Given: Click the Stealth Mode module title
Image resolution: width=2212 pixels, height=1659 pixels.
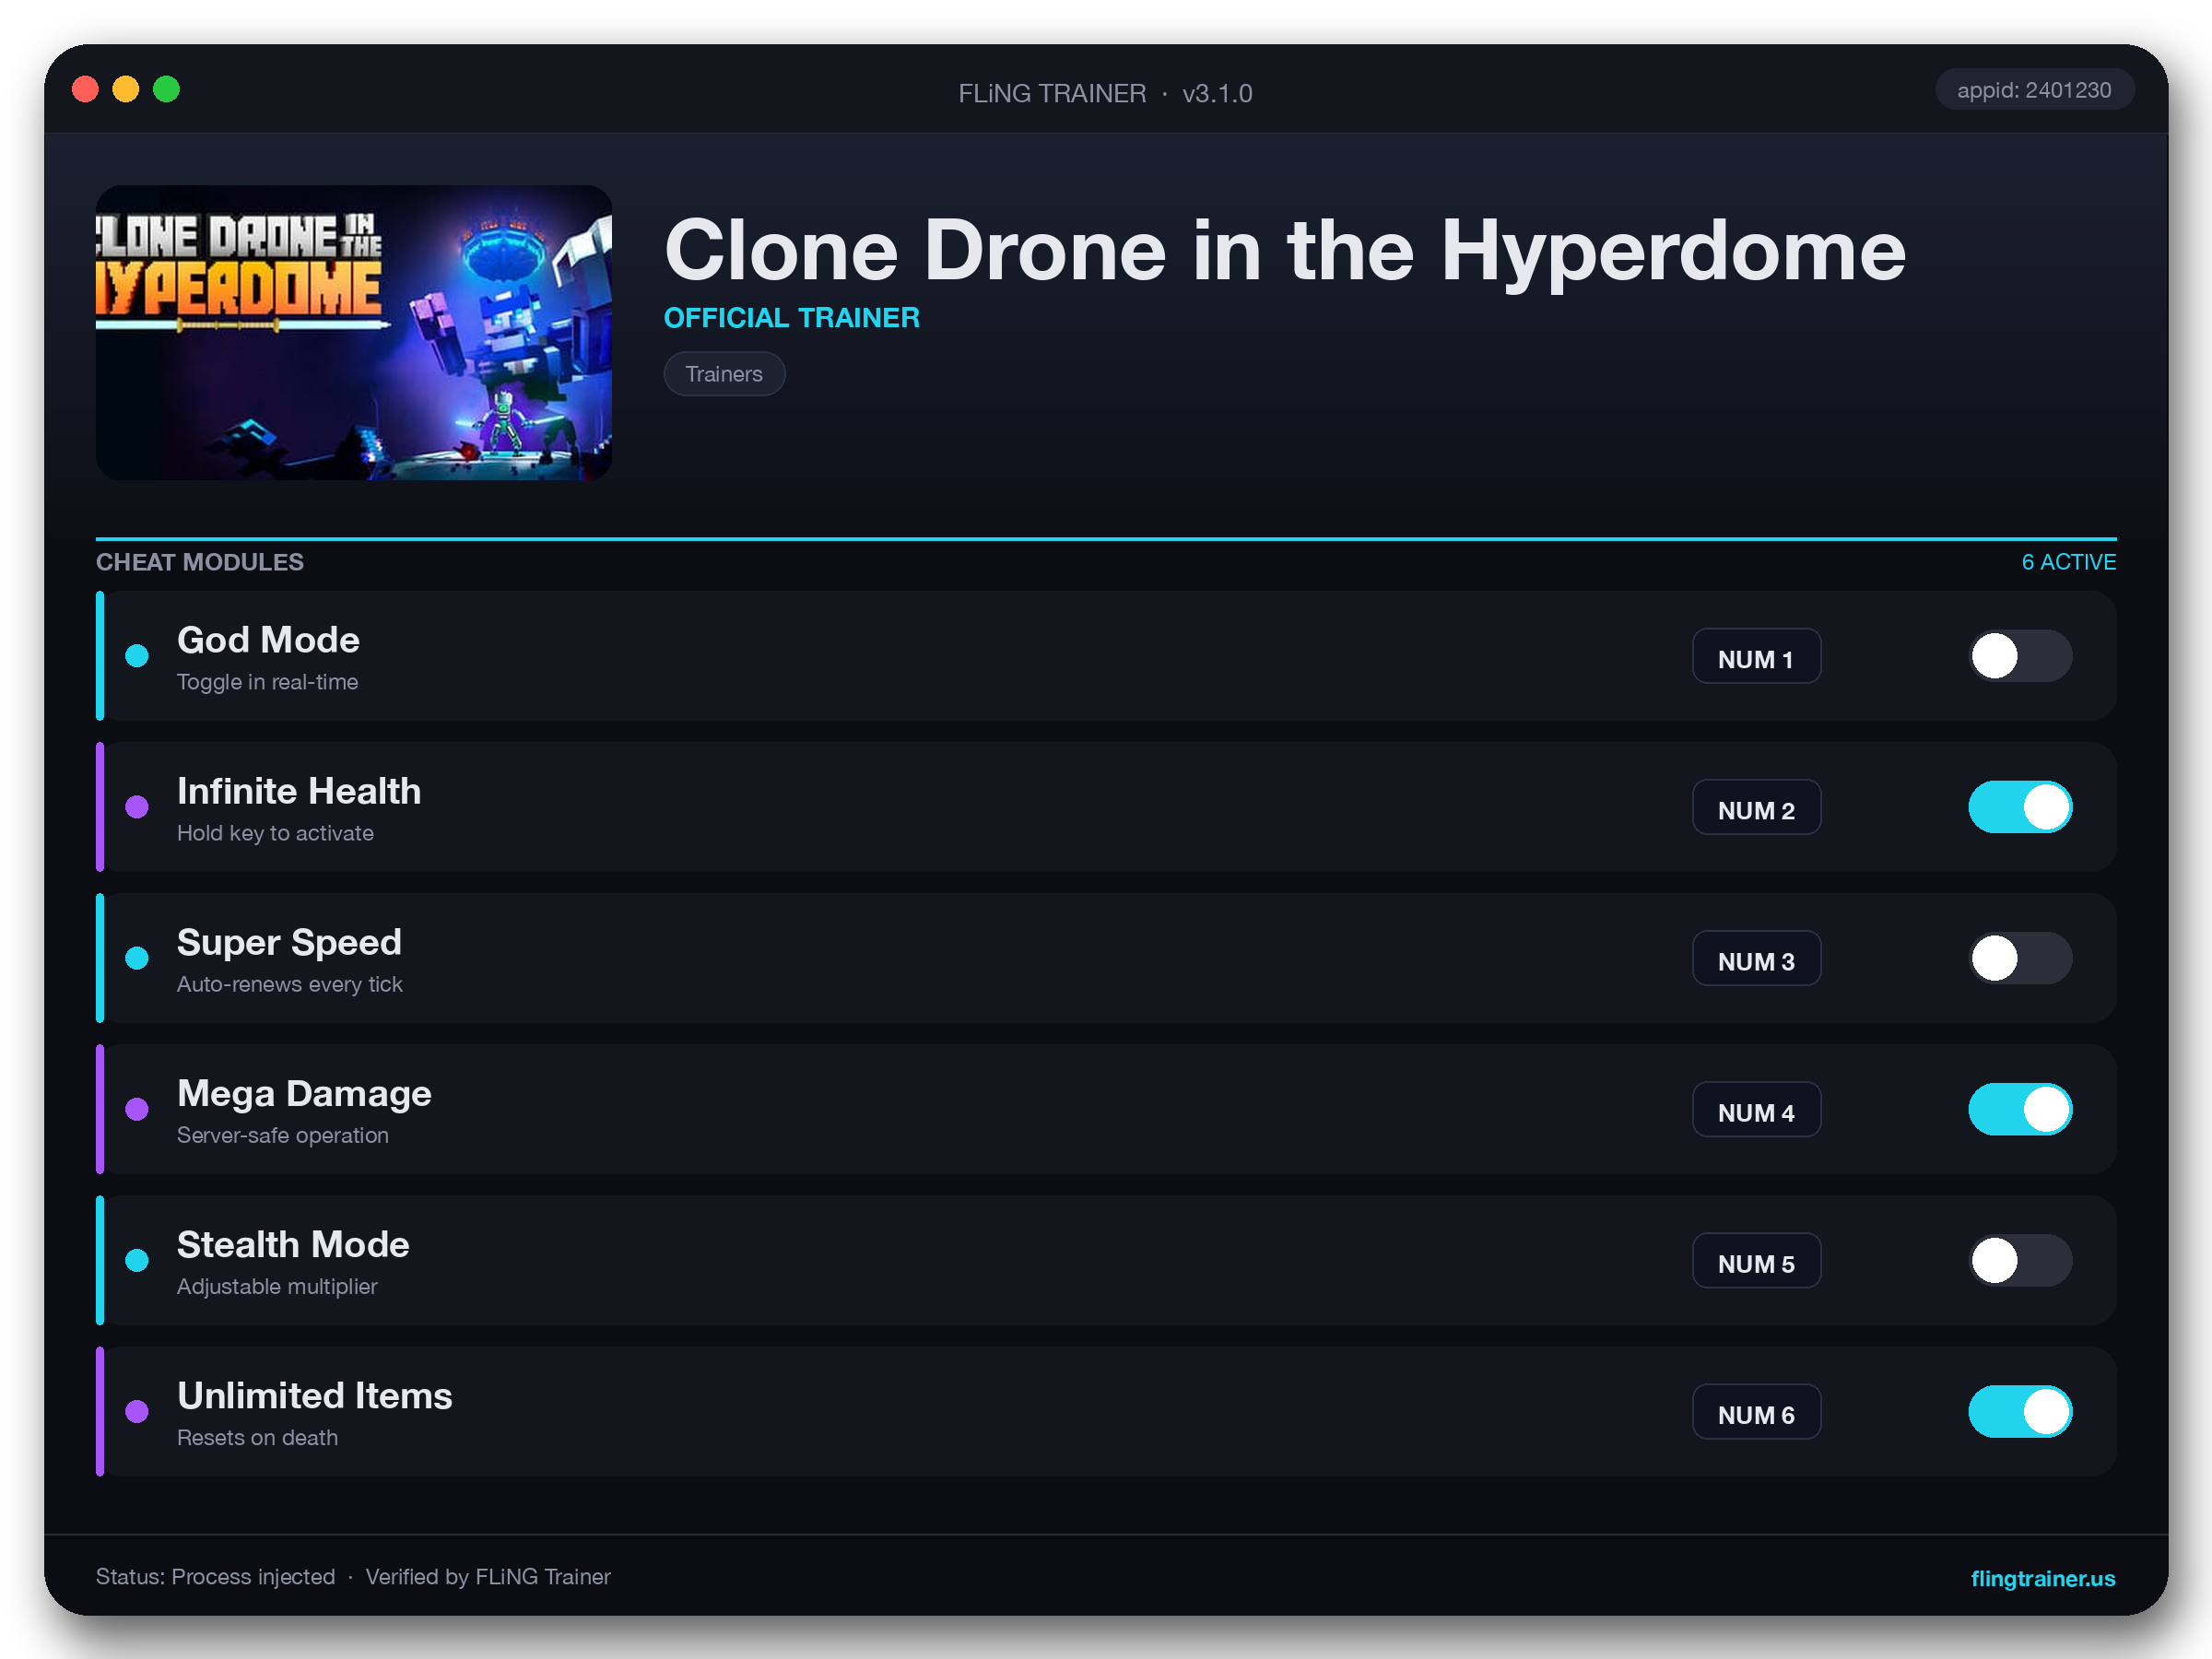Looking at the screenshot, I should click(293, 1245).
